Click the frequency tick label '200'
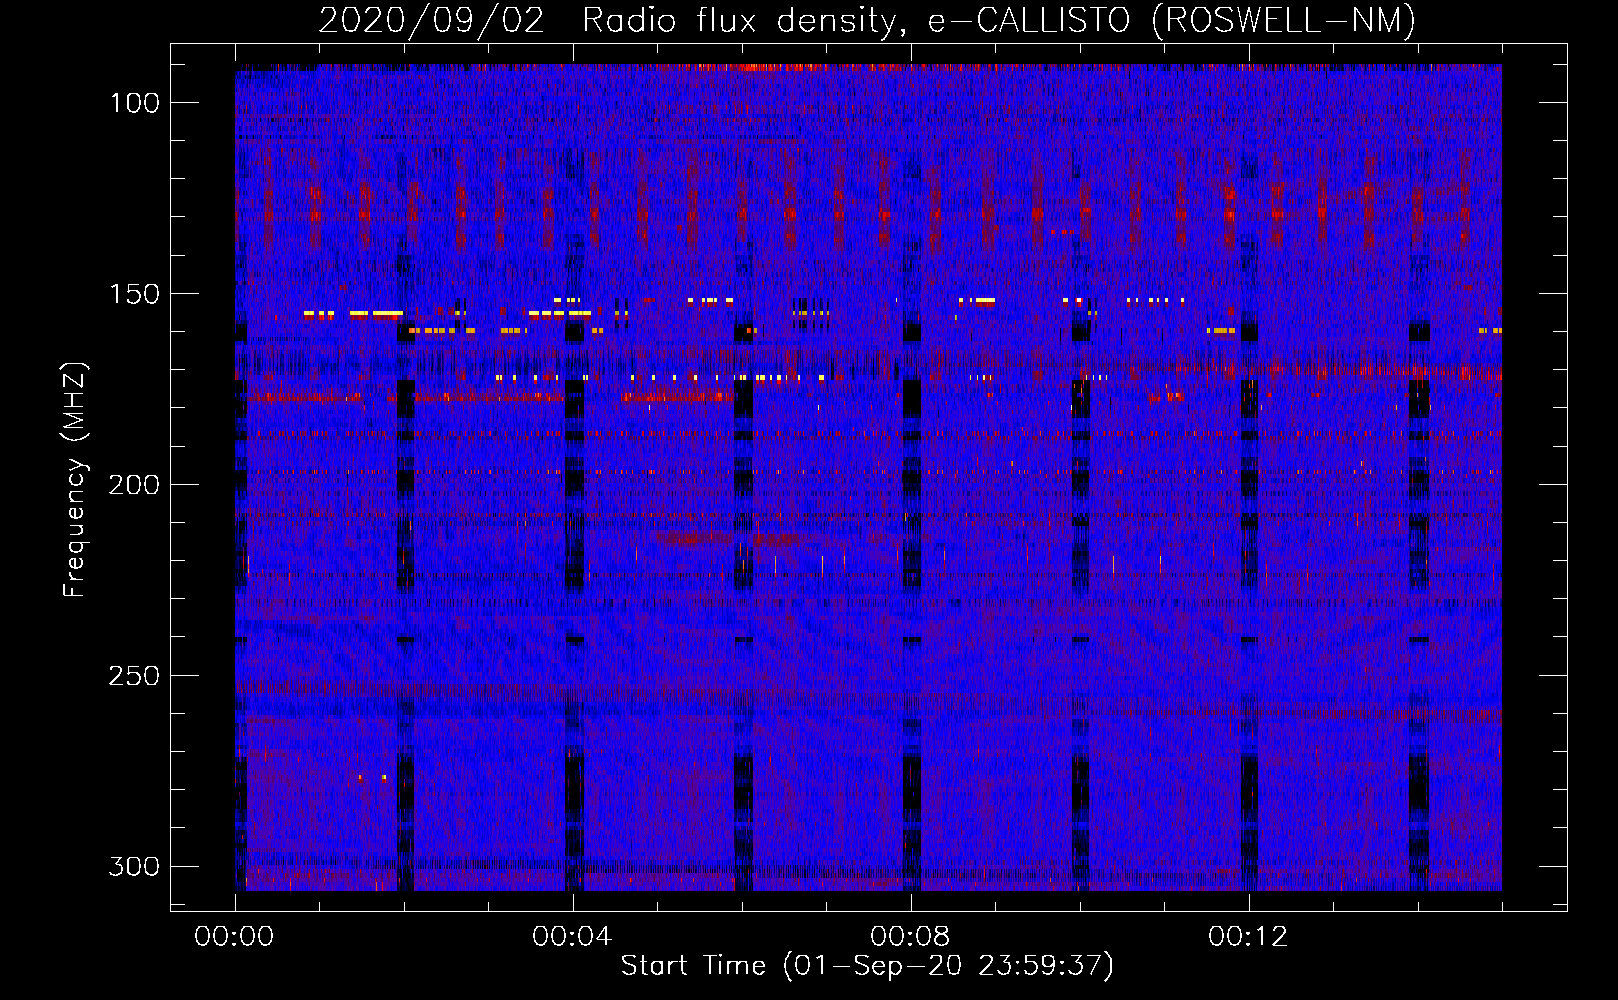This screenshot has width=1618, height=1000. pyautogui.click(x=134, y=485)
